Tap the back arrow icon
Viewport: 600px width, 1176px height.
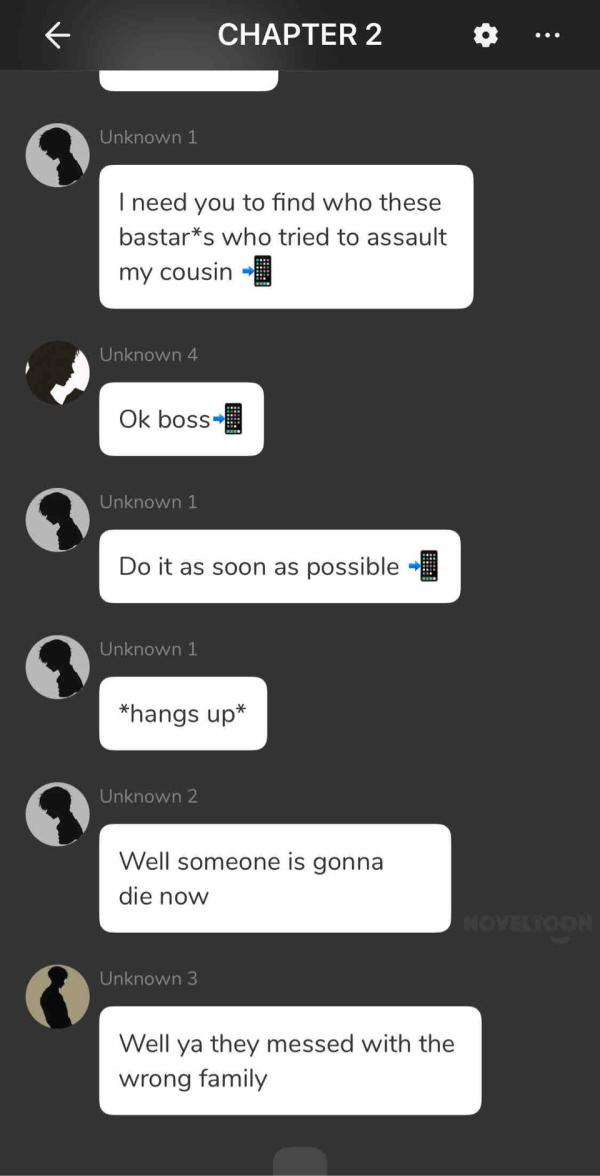point(58,34)
